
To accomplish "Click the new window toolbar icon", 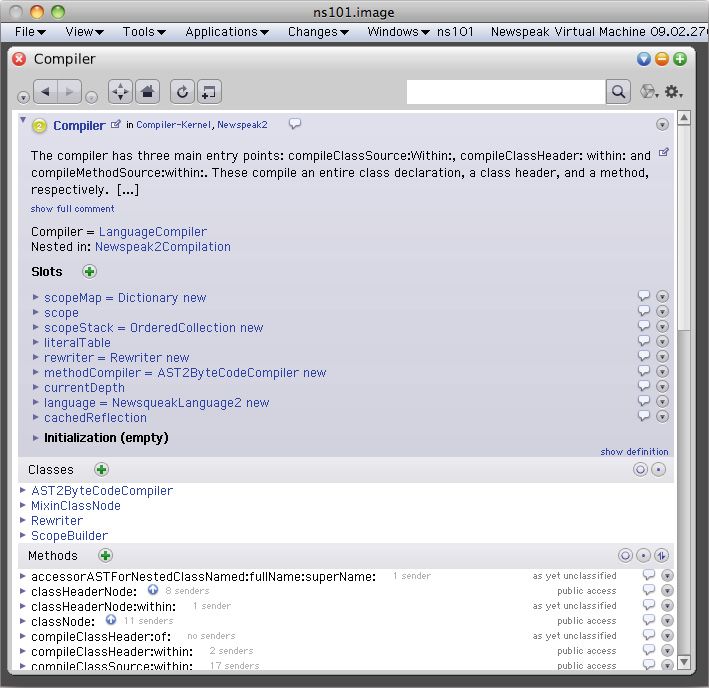I will pos(209,92).
